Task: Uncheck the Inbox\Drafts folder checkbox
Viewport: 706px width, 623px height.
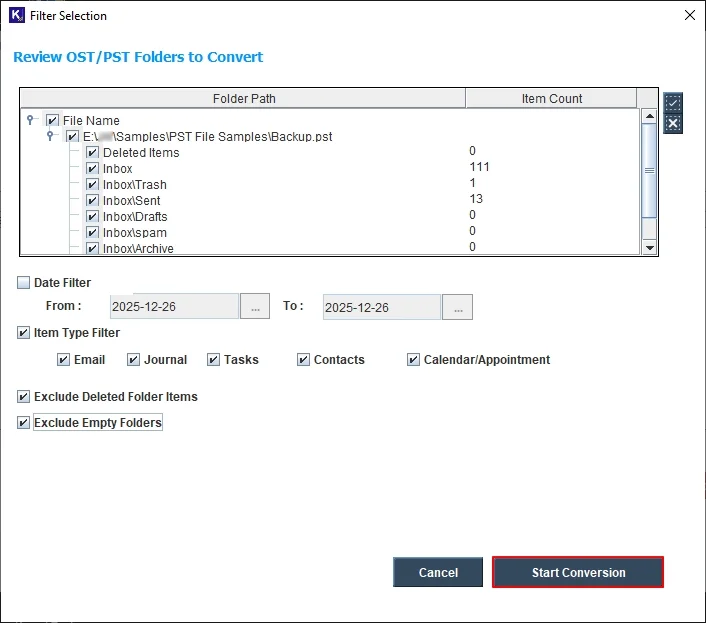Action: tap(92, 217)
